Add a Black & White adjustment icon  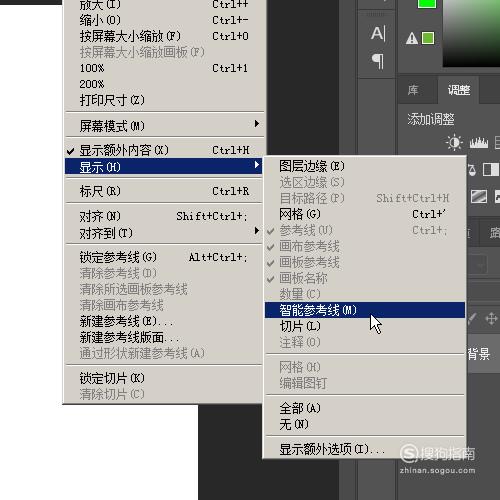[491, 170]
